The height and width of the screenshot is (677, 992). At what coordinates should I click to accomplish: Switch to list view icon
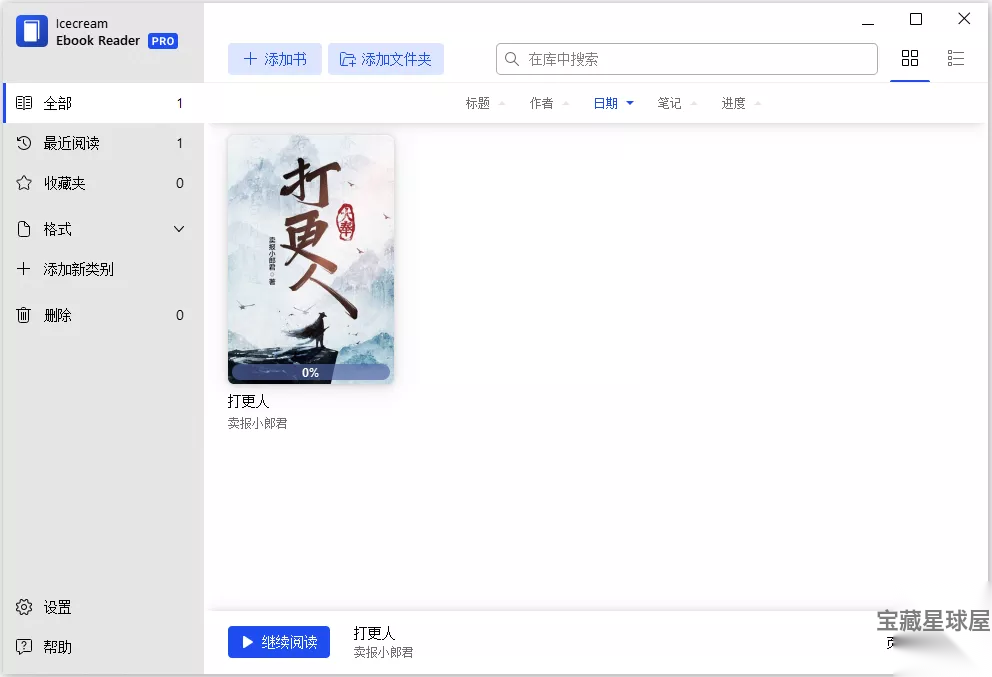(955, 58)
